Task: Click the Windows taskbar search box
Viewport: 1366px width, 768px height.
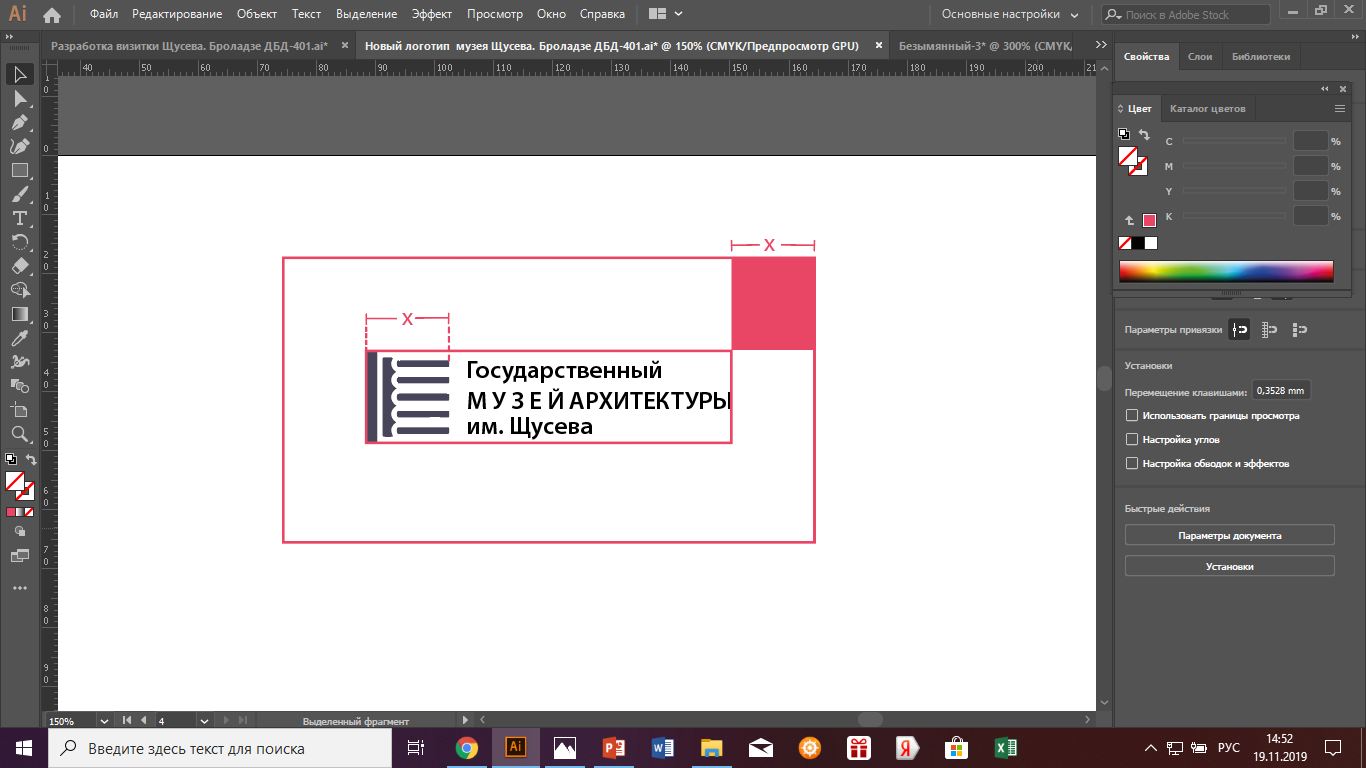Action: [x=218, y=748]
